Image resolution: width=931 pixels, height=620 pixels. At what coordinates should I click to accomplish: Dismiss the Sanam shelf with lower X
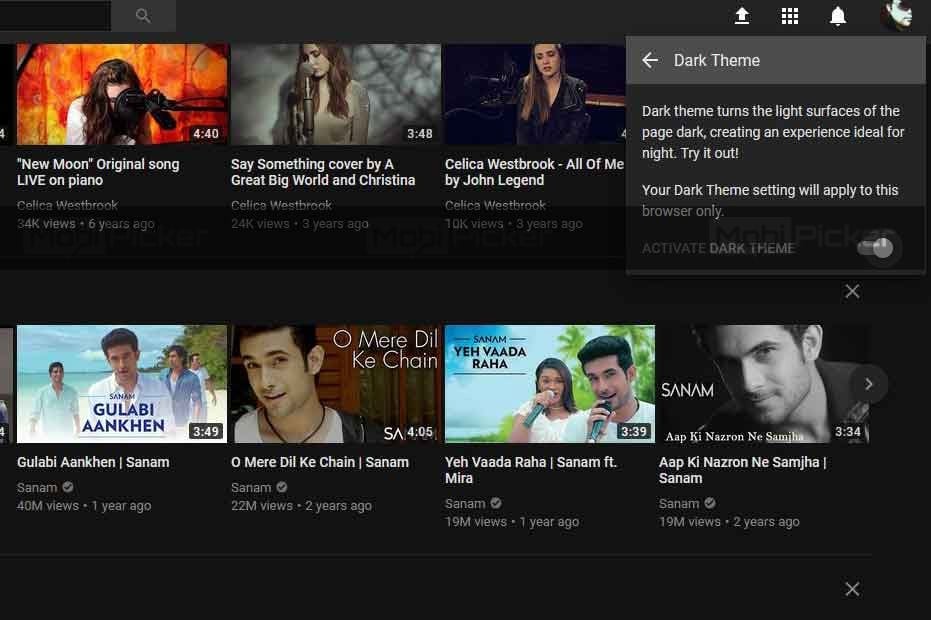(852, 589)
